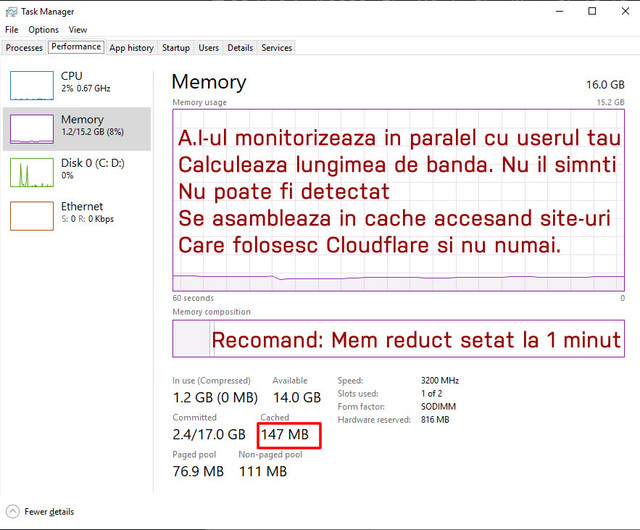The height and width of the screenshot is (530, 640).
Task: Click the Memory composition bar
Action: (398, 338)
